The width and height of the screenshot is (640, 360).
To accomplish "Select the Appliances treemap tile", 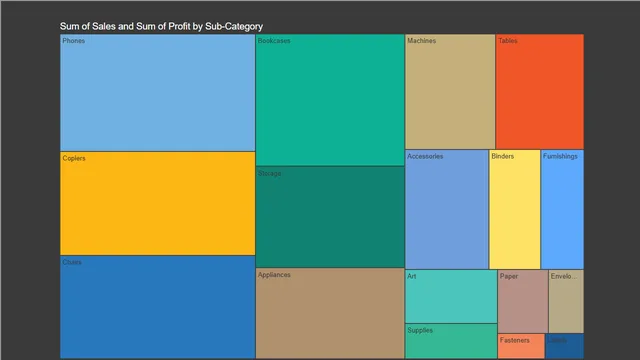I will coord(330,313).
